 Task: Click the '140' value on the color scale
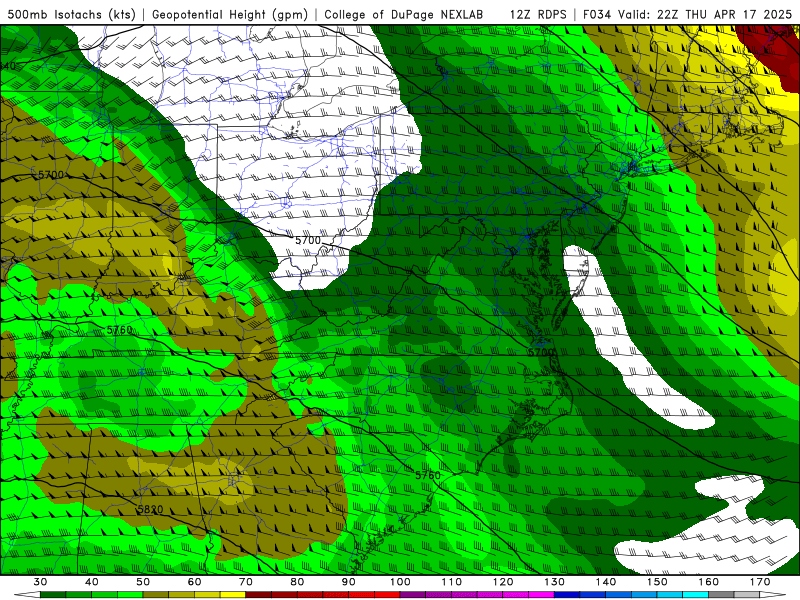pos(606,582)
